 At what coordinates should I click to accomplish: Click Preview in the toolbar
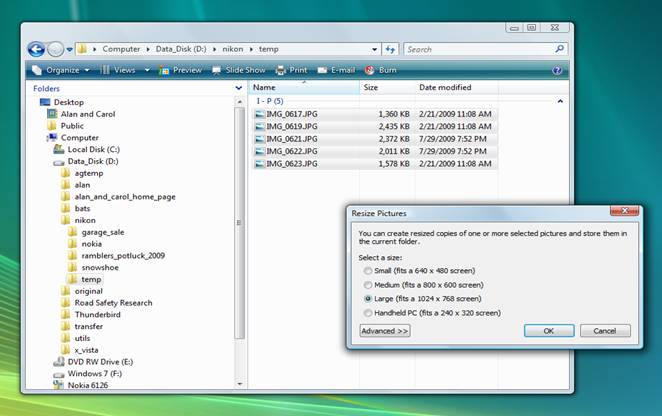pyautogui.click(x=181, y=70)
